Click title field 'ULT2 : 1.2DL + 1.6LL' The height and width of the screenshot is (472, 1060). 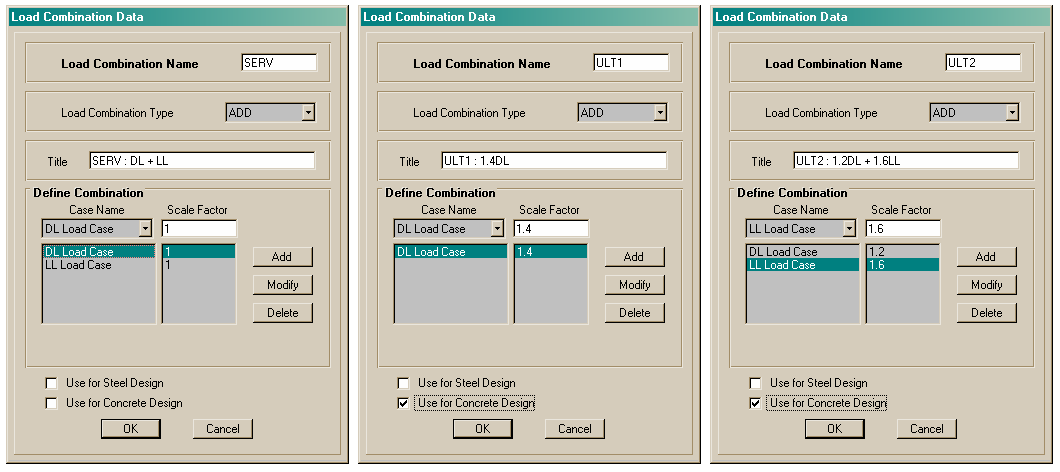[x=906, y=161]
